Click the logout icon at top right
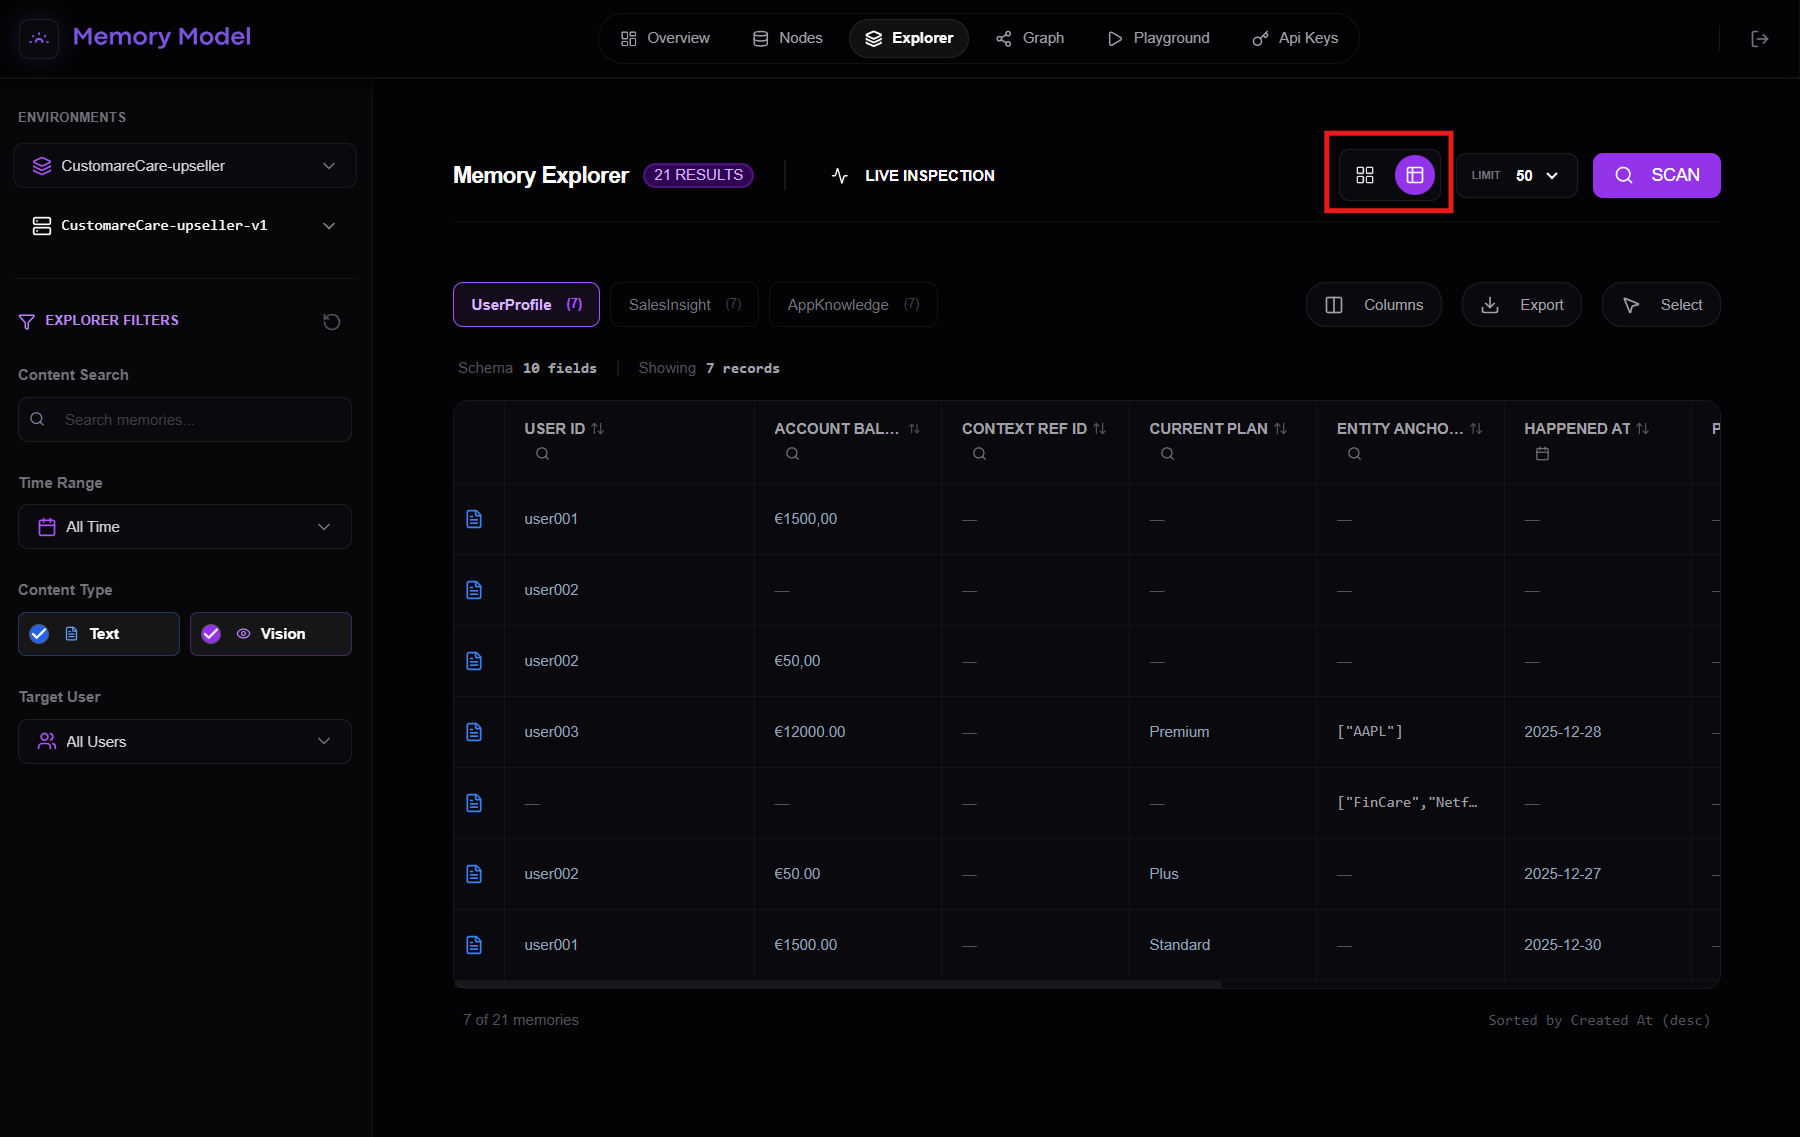This screenshot has width=1800, height=1137. point(1760,39)
